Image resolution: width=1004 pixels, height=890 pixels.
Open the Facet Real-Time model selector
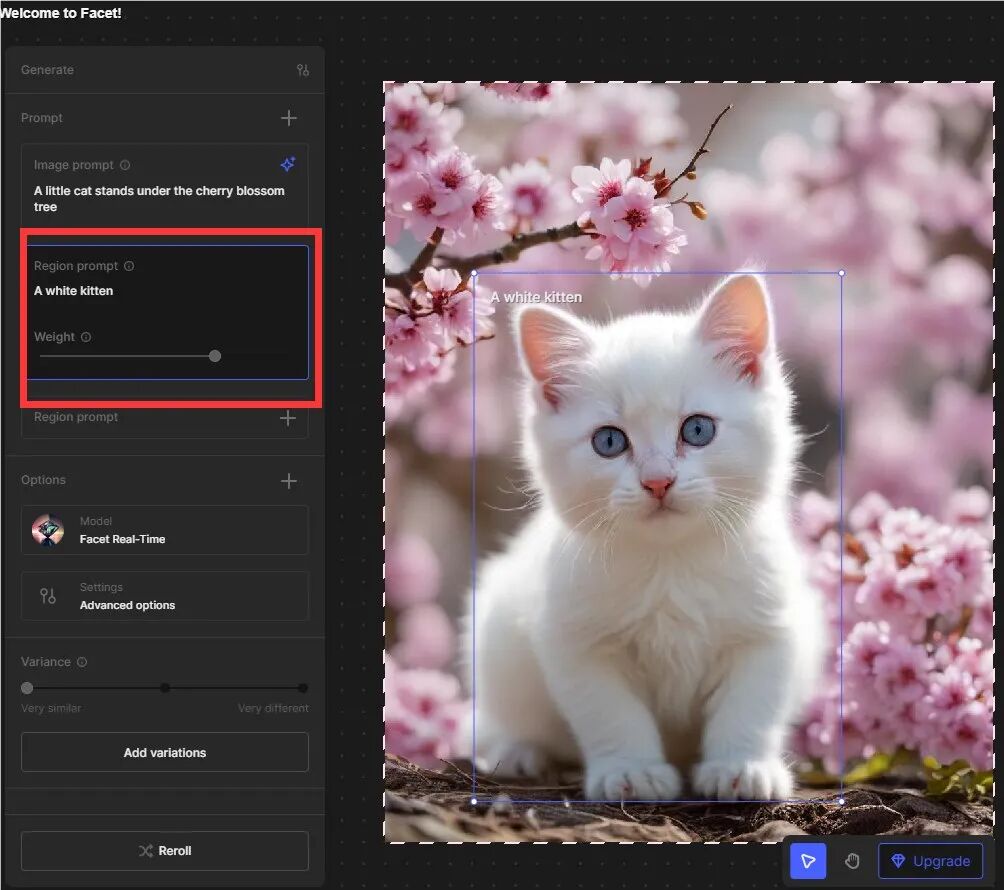[165, 530]
